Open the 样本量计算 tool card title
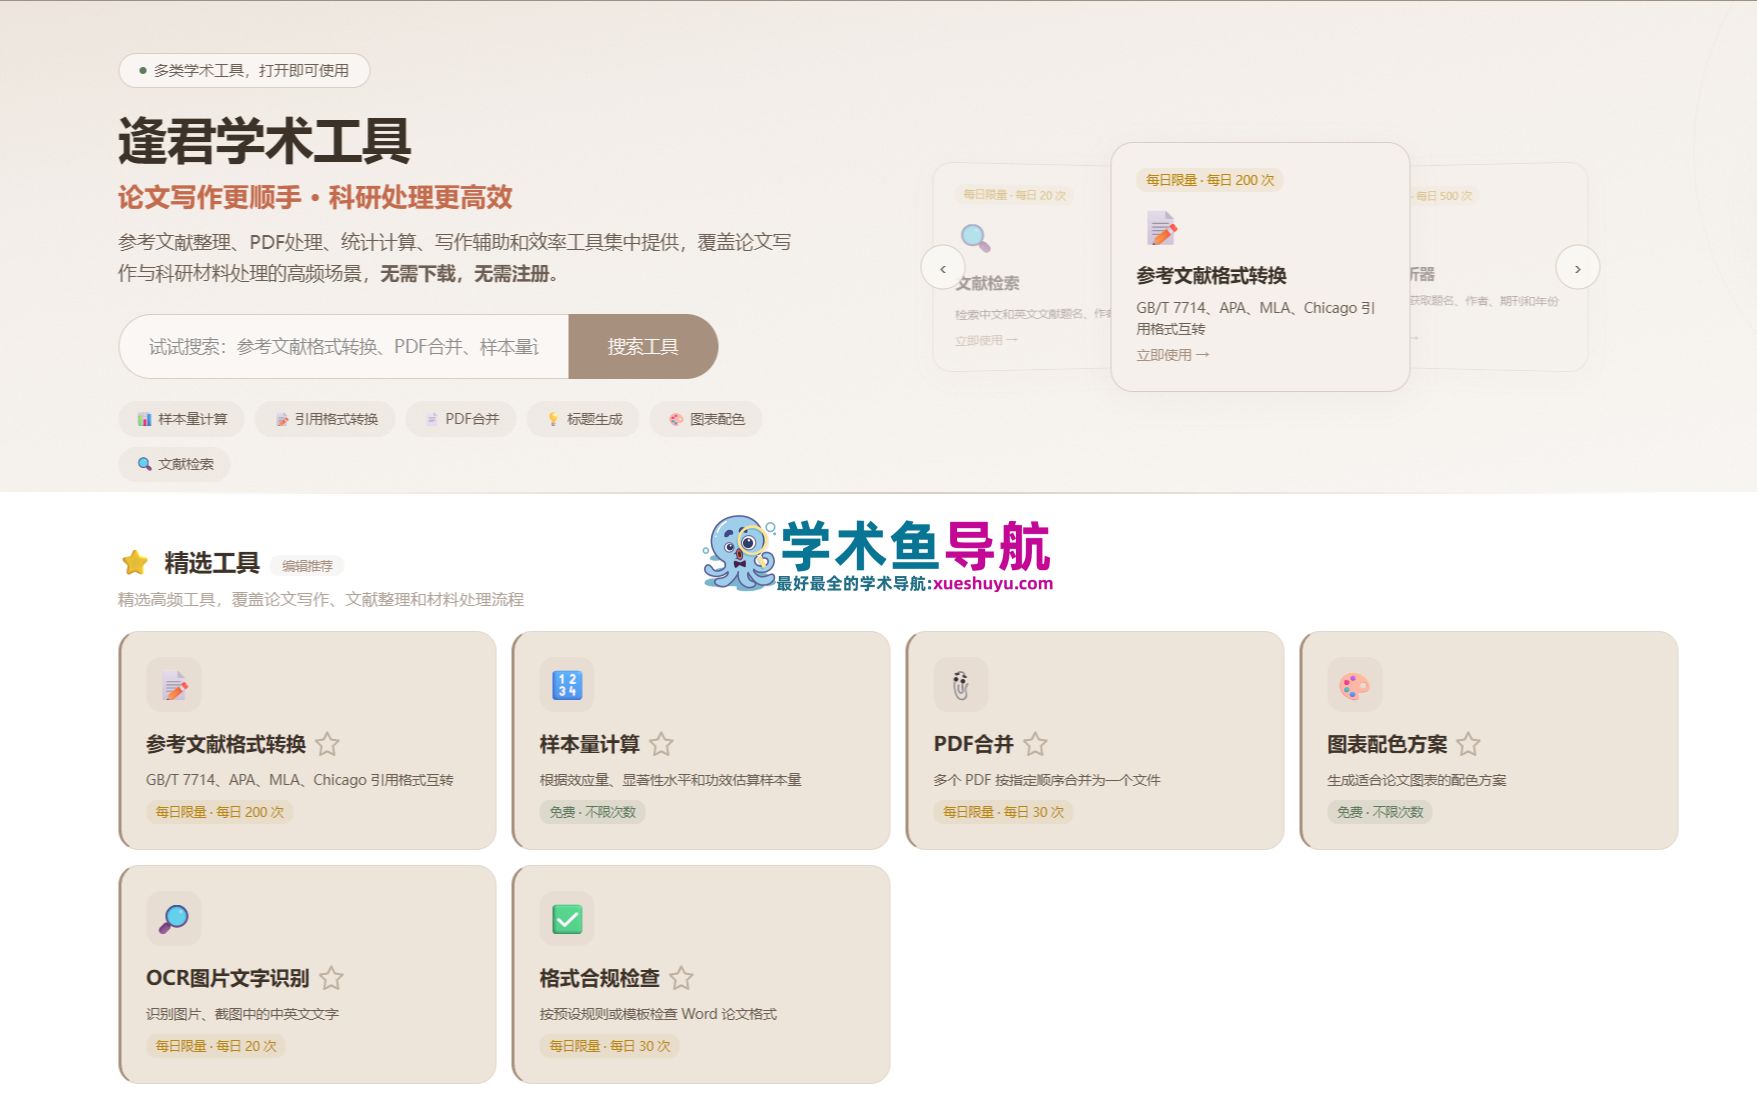Screen dimensions: 1757x1107 click(590, 744)
